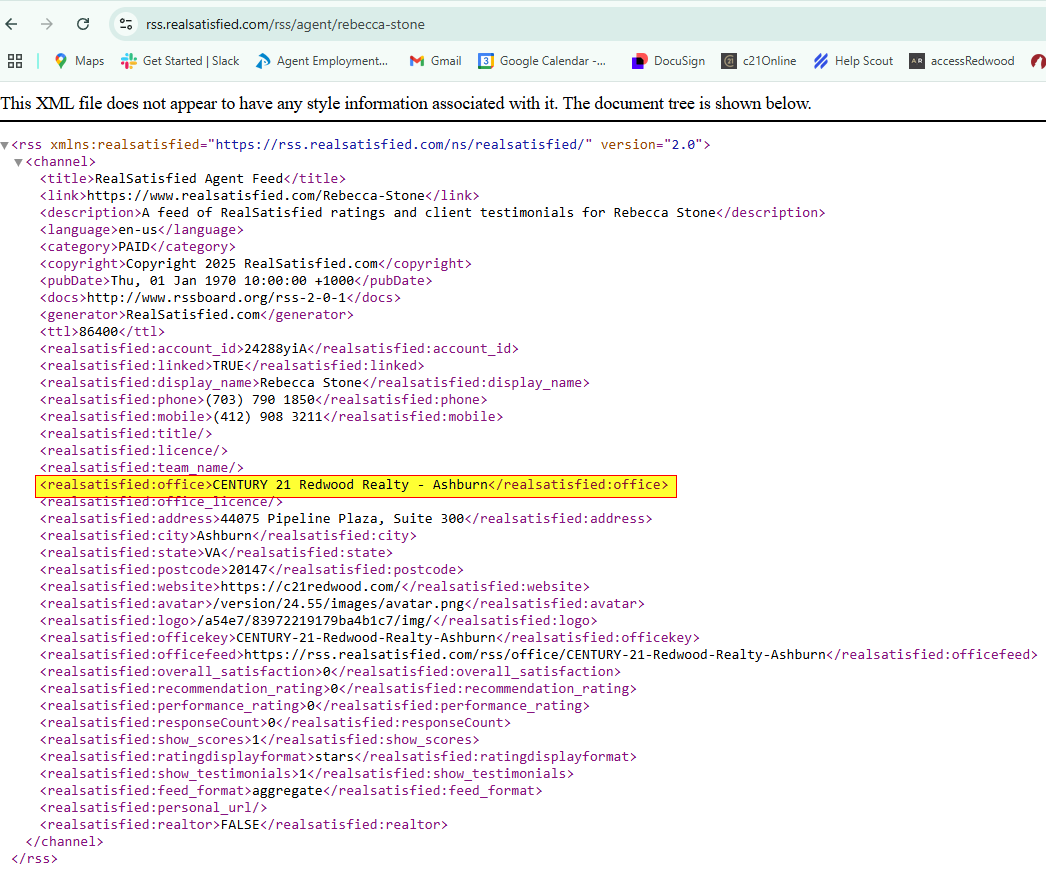Click responseCount 0 line
This screenshot has width=1046, height=871.
point(276,723)
